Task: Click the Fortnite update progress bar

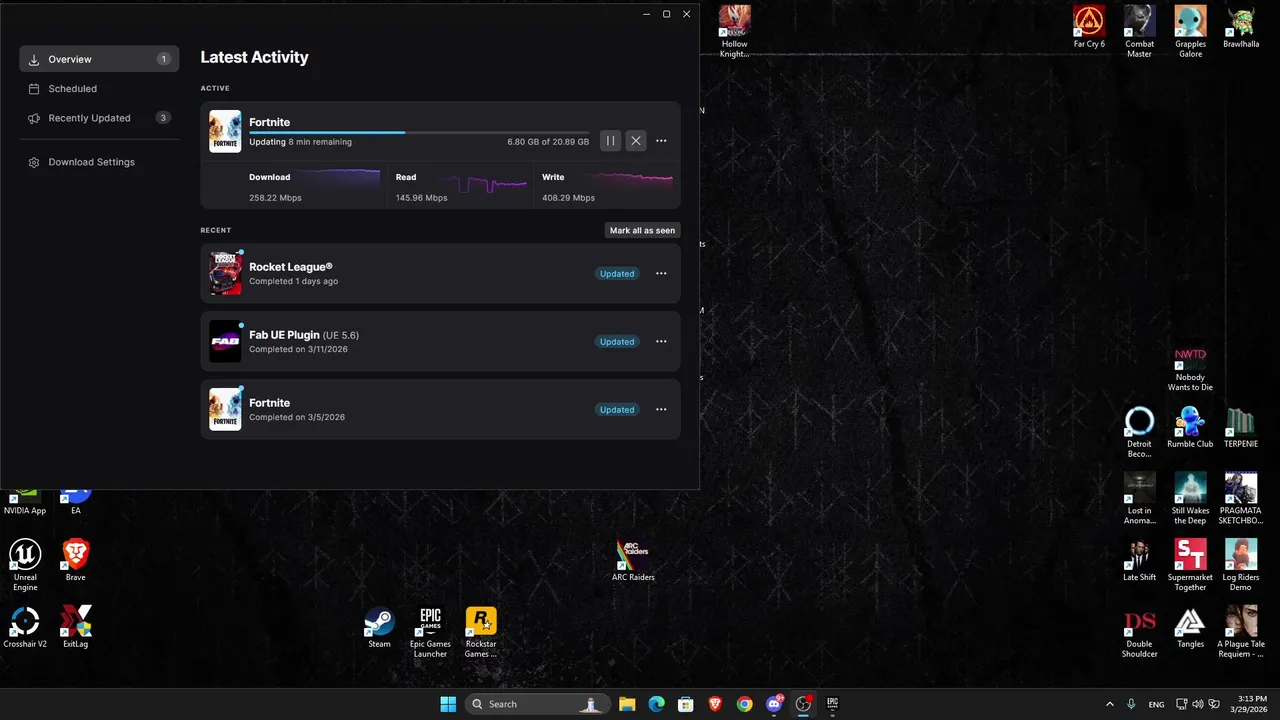Action: (419, 132)
